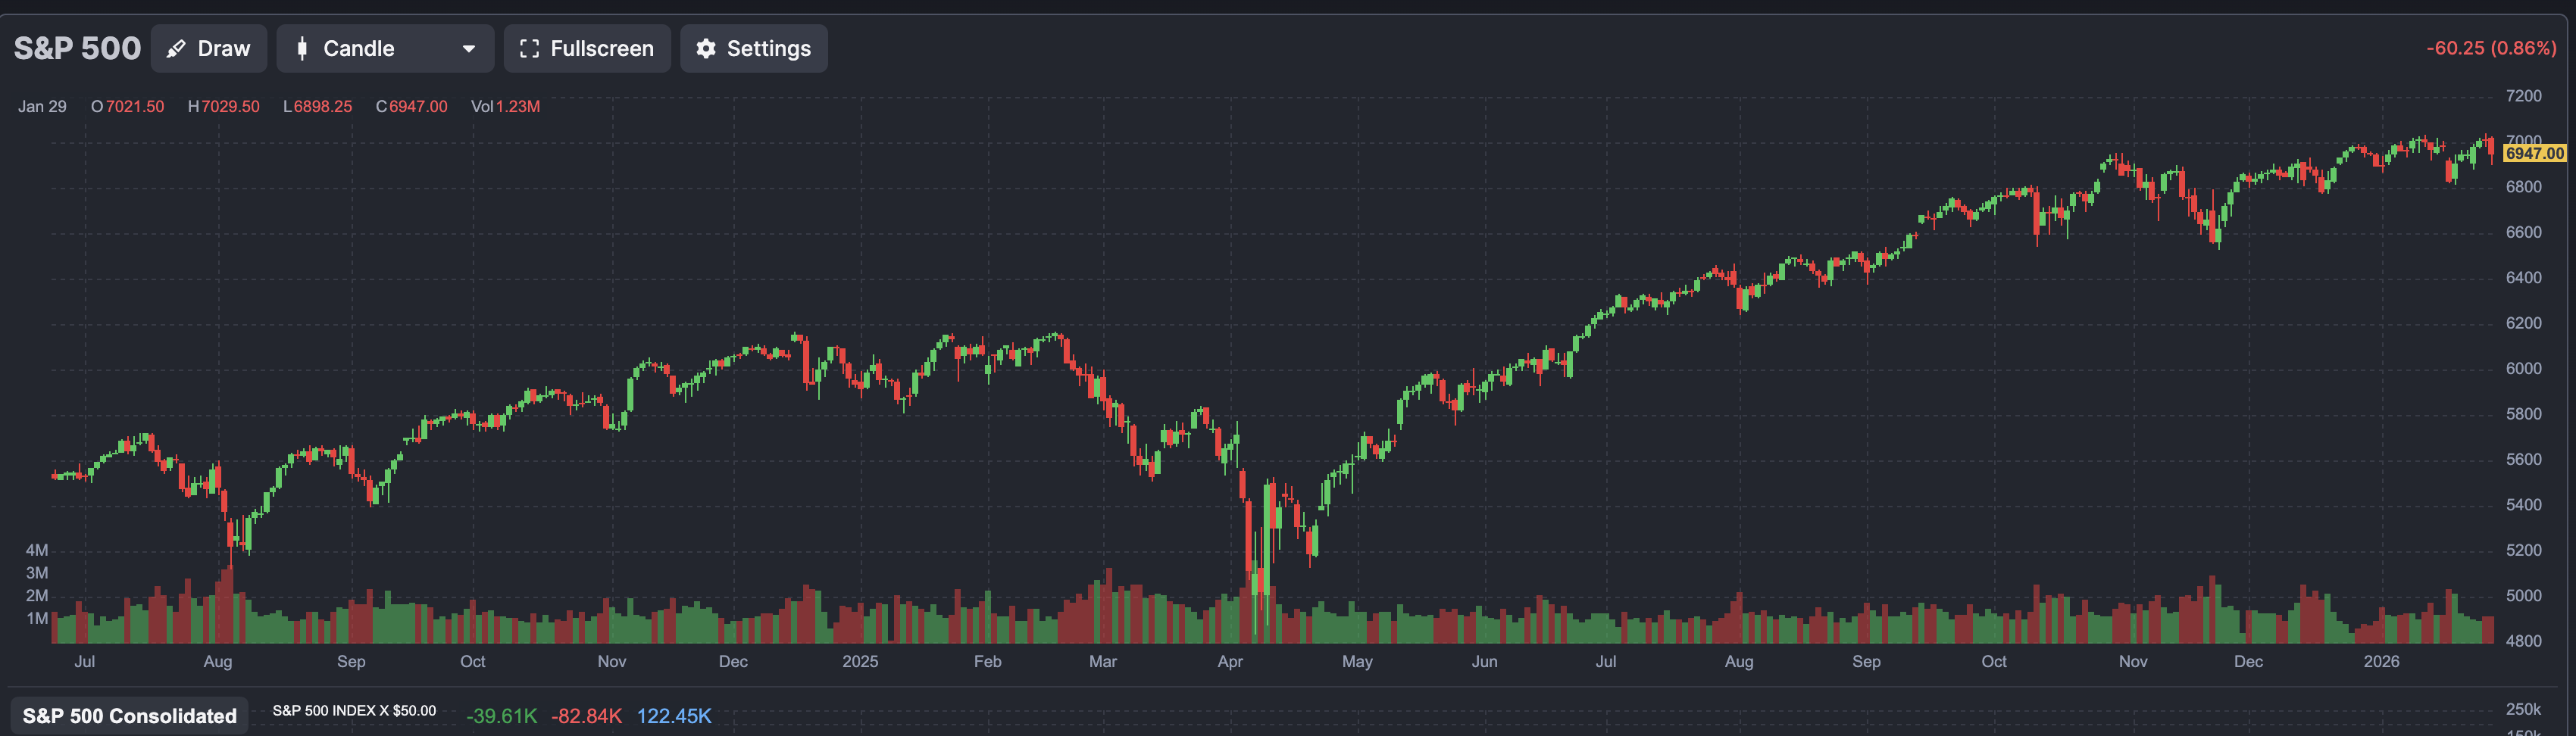Click the fullscreen brackets icon

[530, 49]
